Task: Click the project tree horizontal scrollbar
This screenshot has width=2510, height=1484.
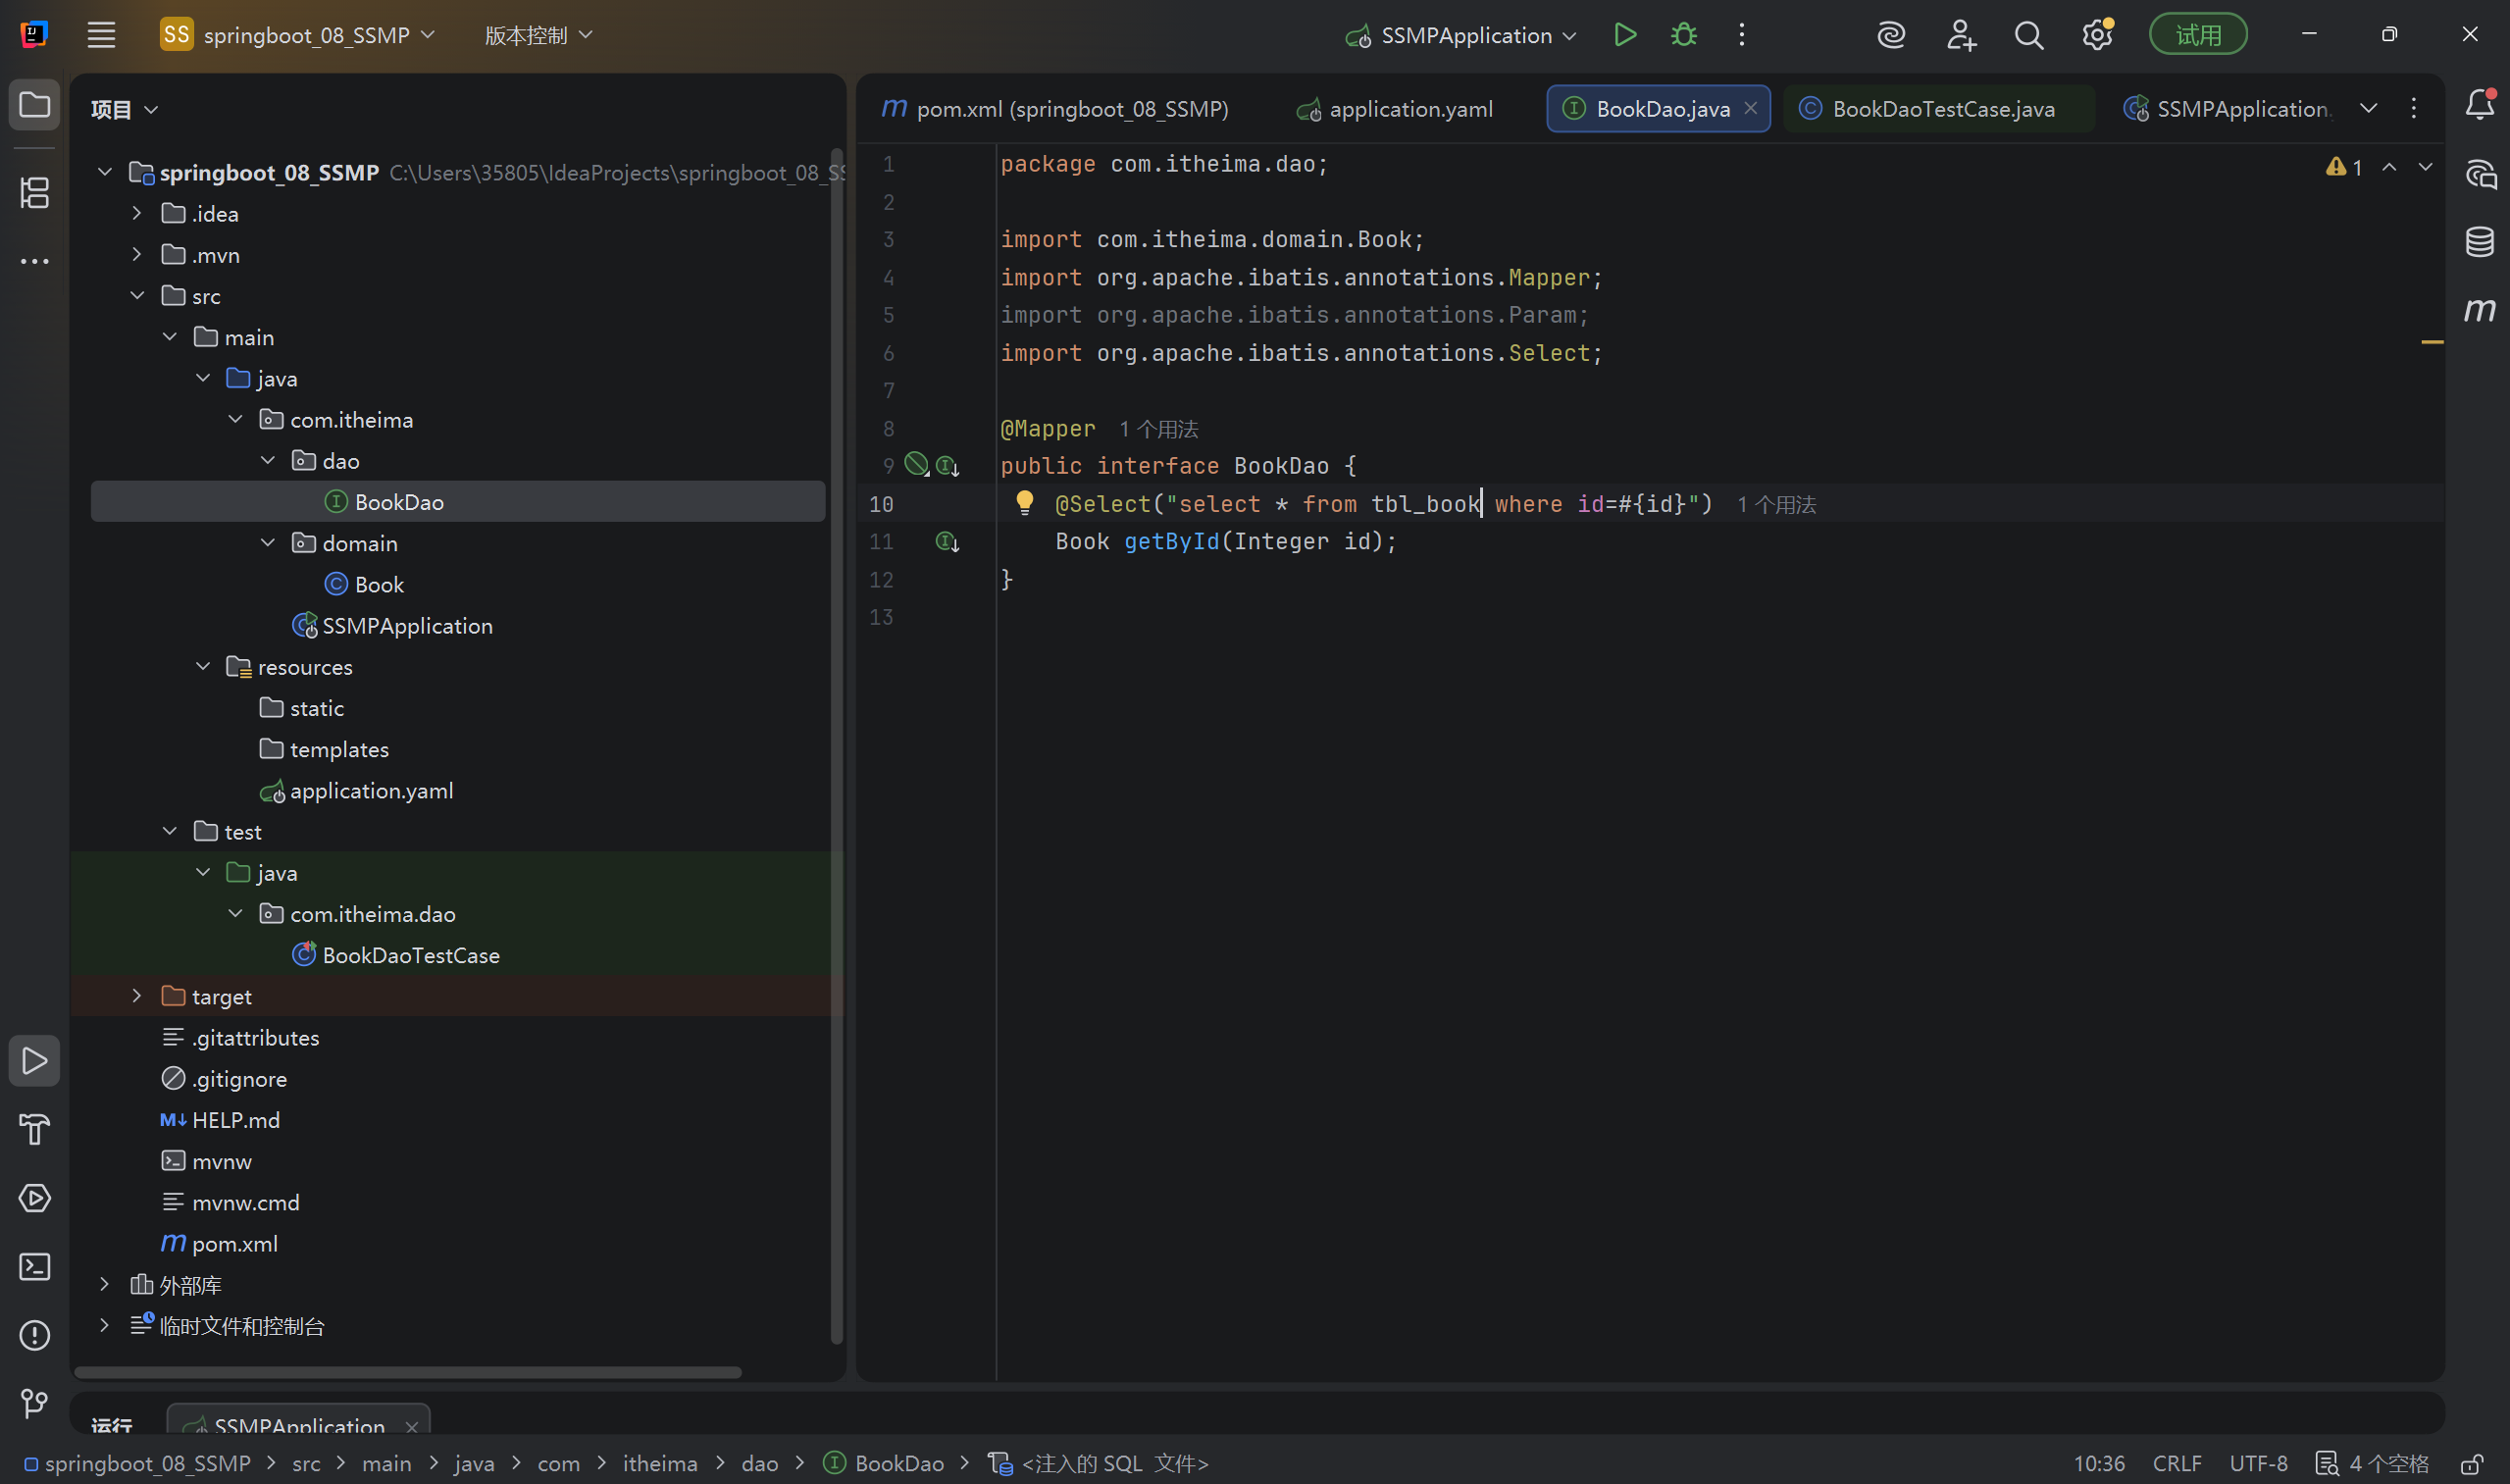Action: (408, 1372)
